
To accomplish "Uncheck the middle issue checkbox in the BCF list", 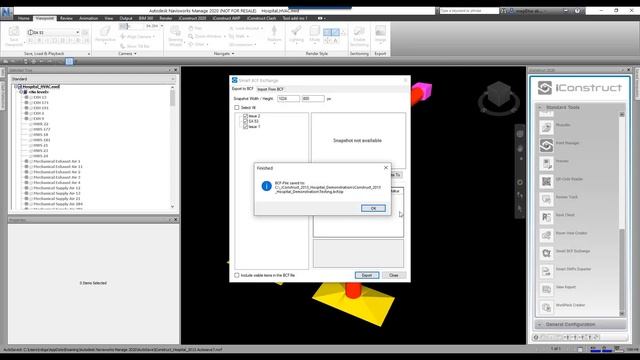I will (x=245, y=121).
